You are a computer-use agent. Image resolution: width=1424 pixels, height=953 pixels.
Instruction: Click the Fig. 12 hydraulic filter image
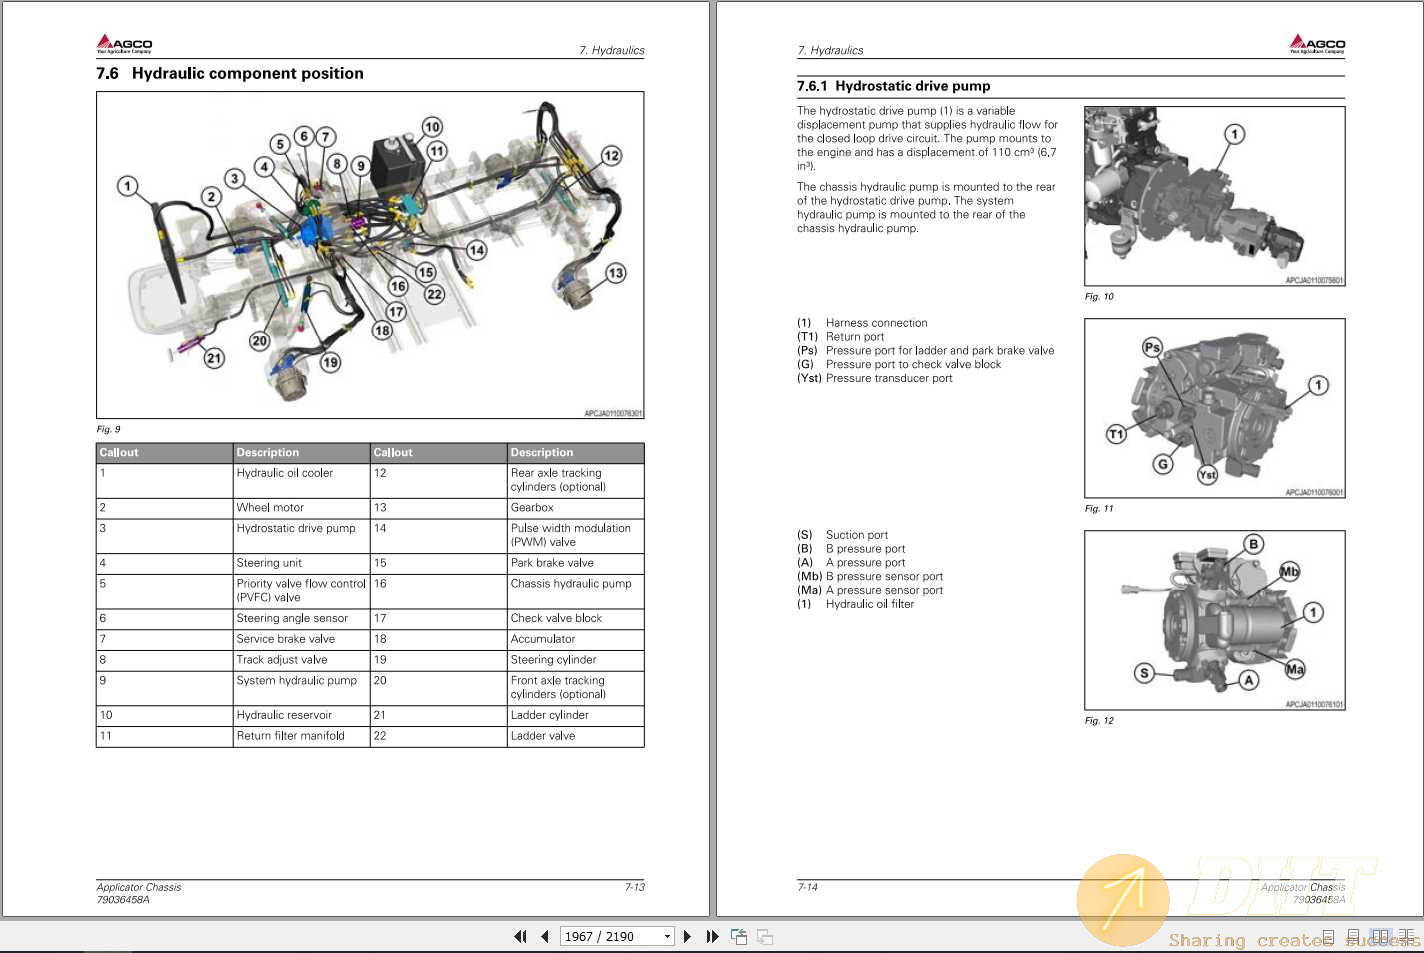coord(1214,620)
